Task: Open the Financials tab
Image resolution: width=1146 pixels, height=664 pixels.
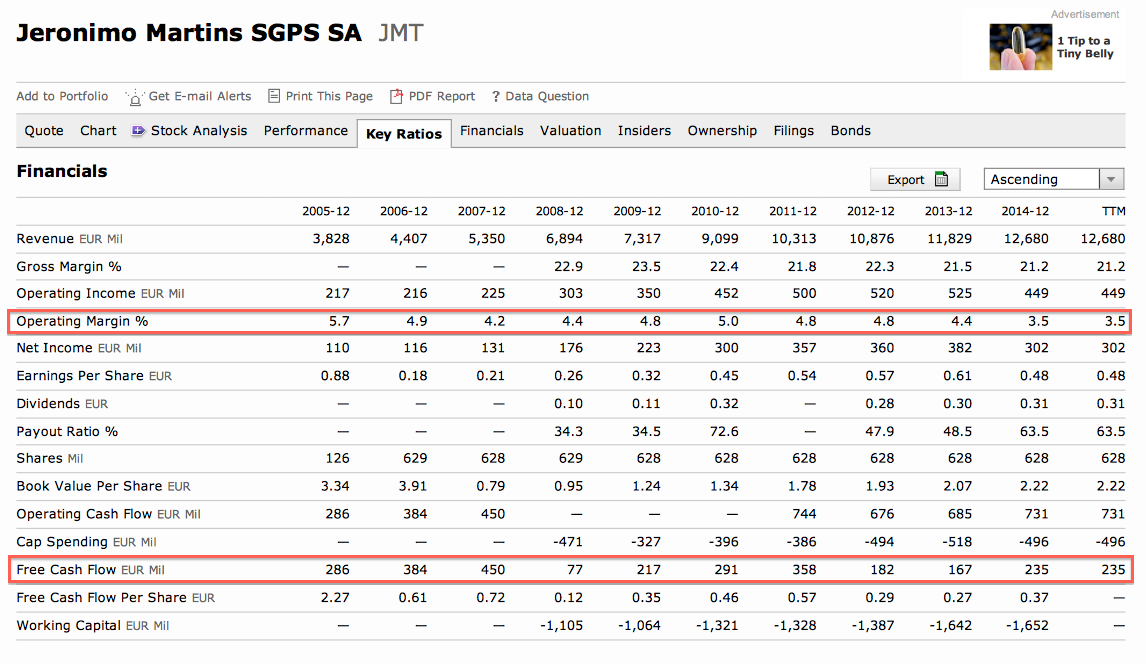Action: [x=492, y=131]
